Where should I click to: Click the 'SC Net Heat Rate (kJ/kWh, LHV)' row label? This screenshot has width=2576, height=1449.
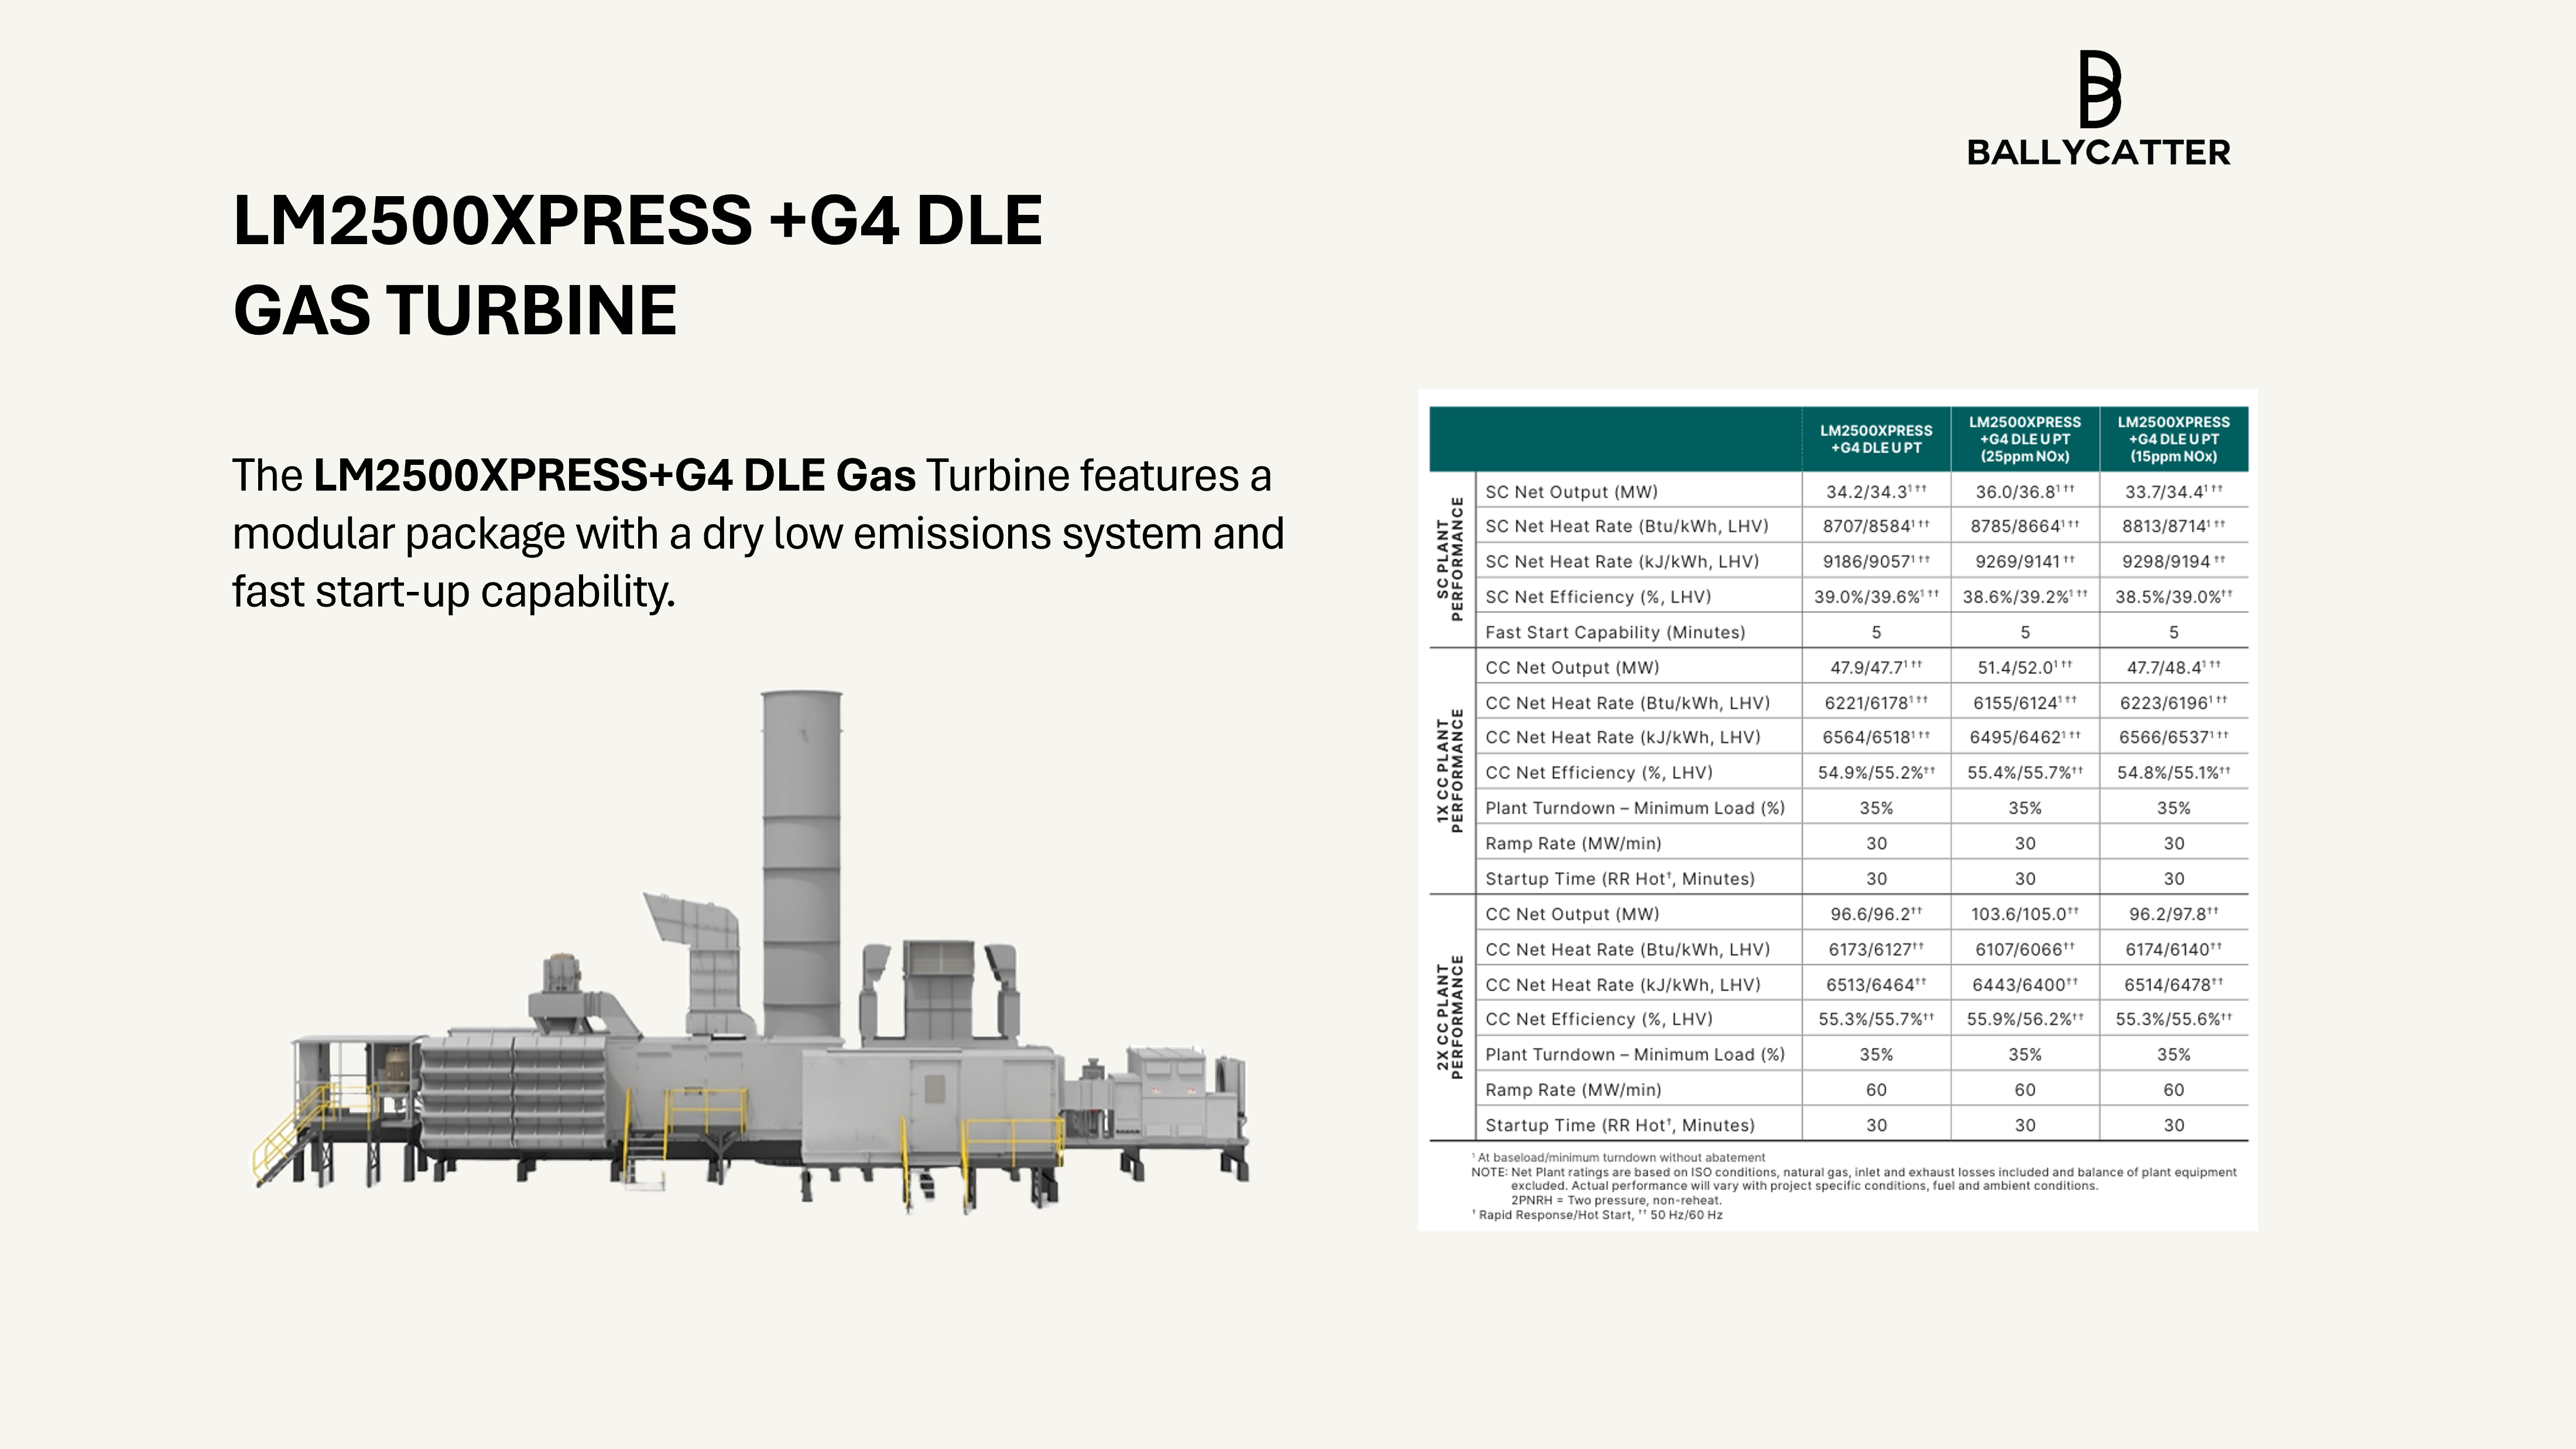pyautogui.click(x=1622, y=562)
